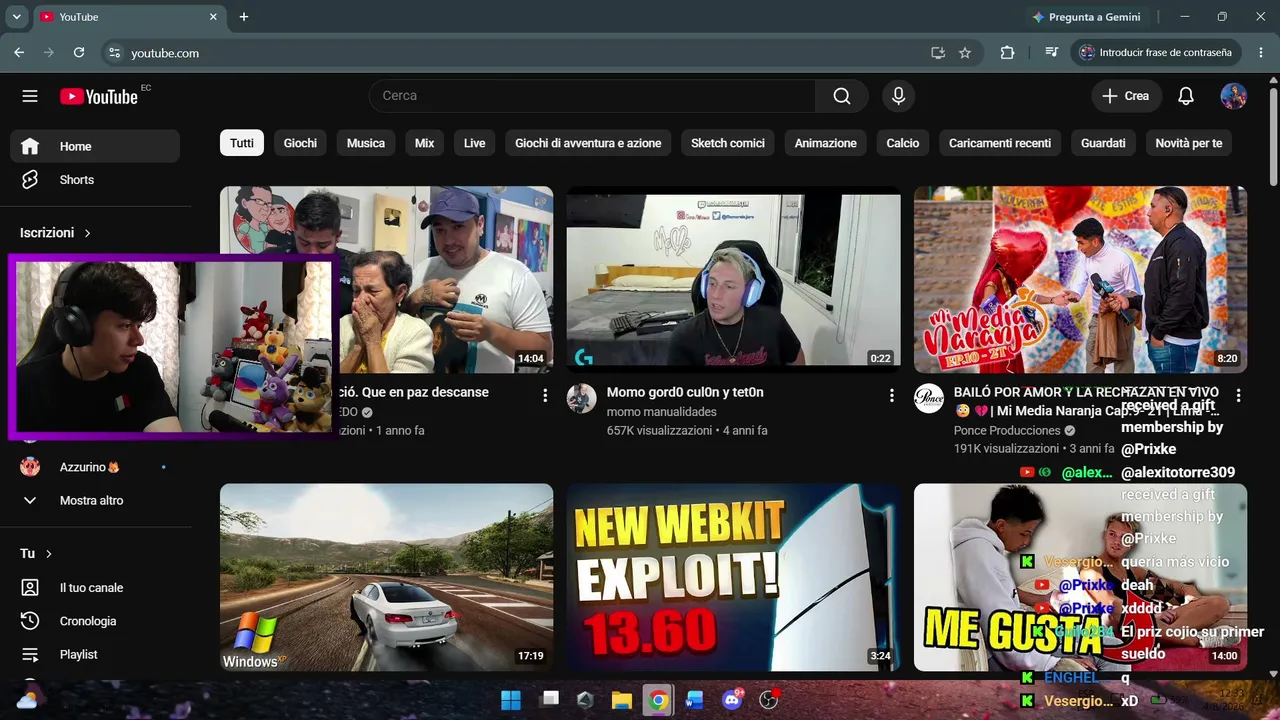Viewport: 1280px width, 720px height.
Task: Open the Azzurino subscription channel
Action: [x=95, y=467]
